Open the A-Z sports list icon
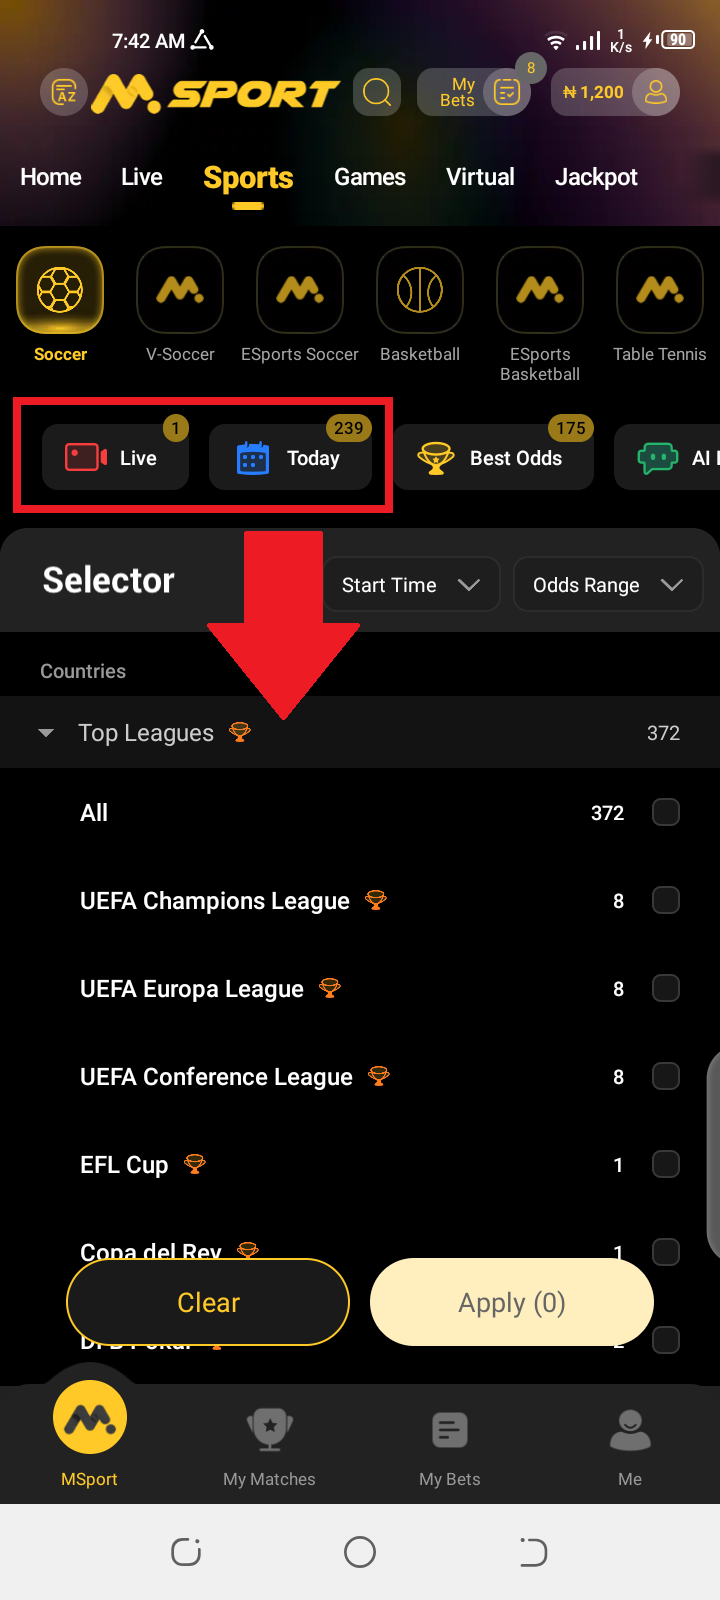 65,93
